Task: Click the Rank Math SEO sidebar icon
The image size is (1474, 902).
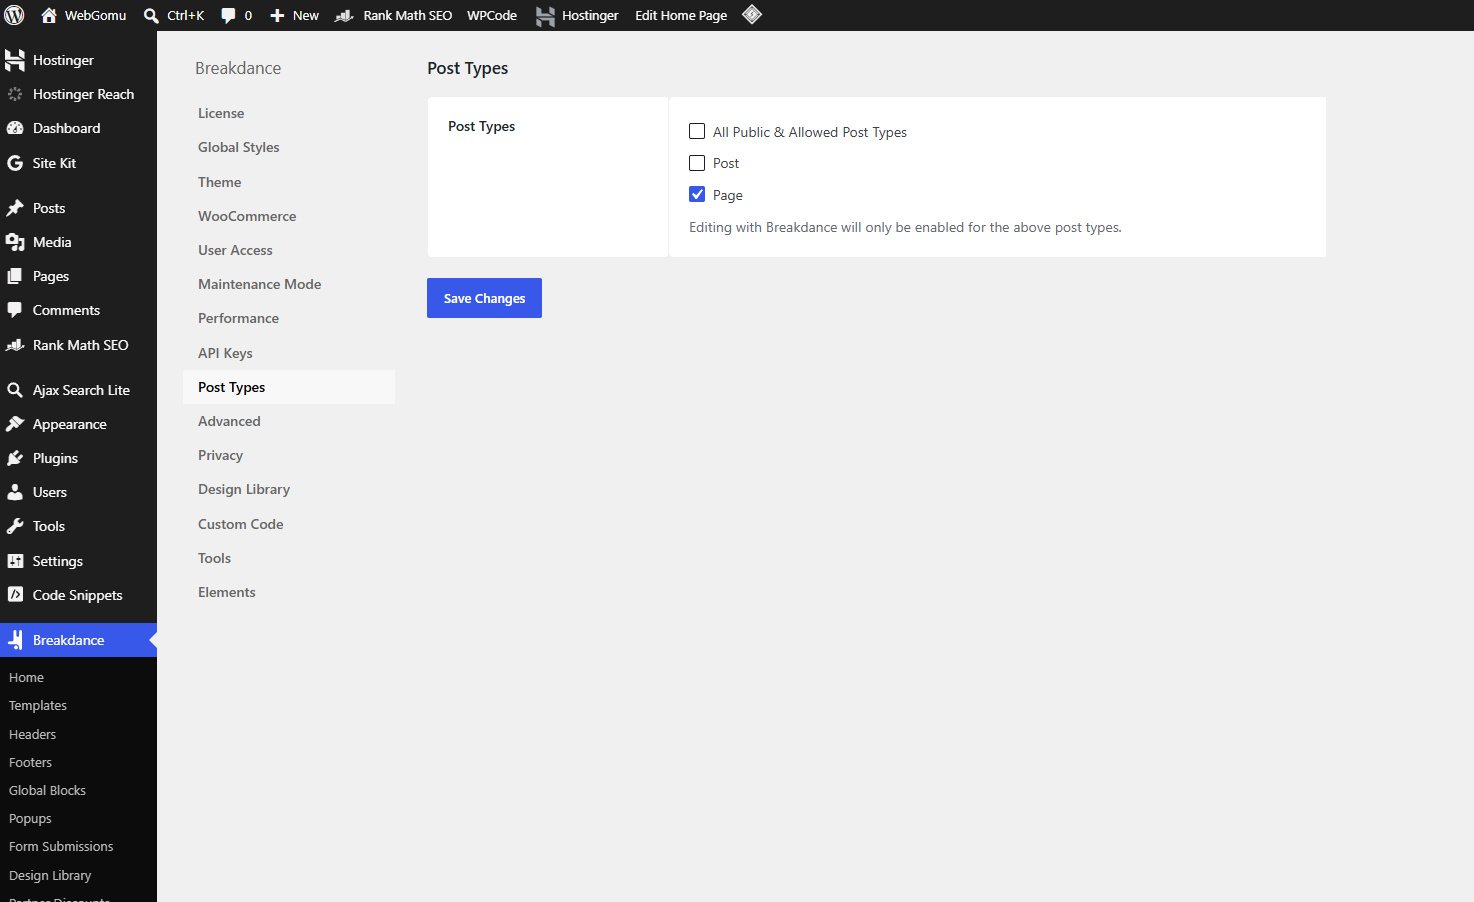Action: [x=15, y=345]
